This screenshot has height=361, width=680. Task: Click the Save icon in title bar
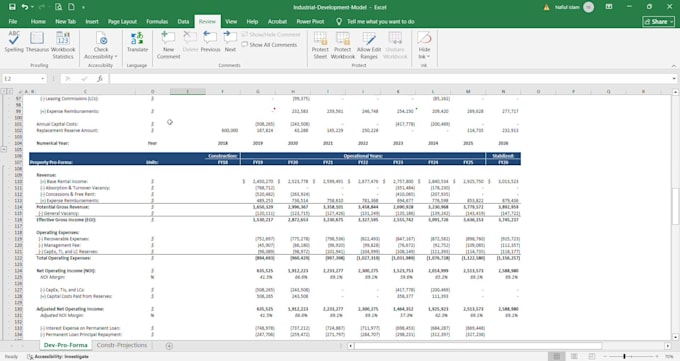[x=12, y=7]
